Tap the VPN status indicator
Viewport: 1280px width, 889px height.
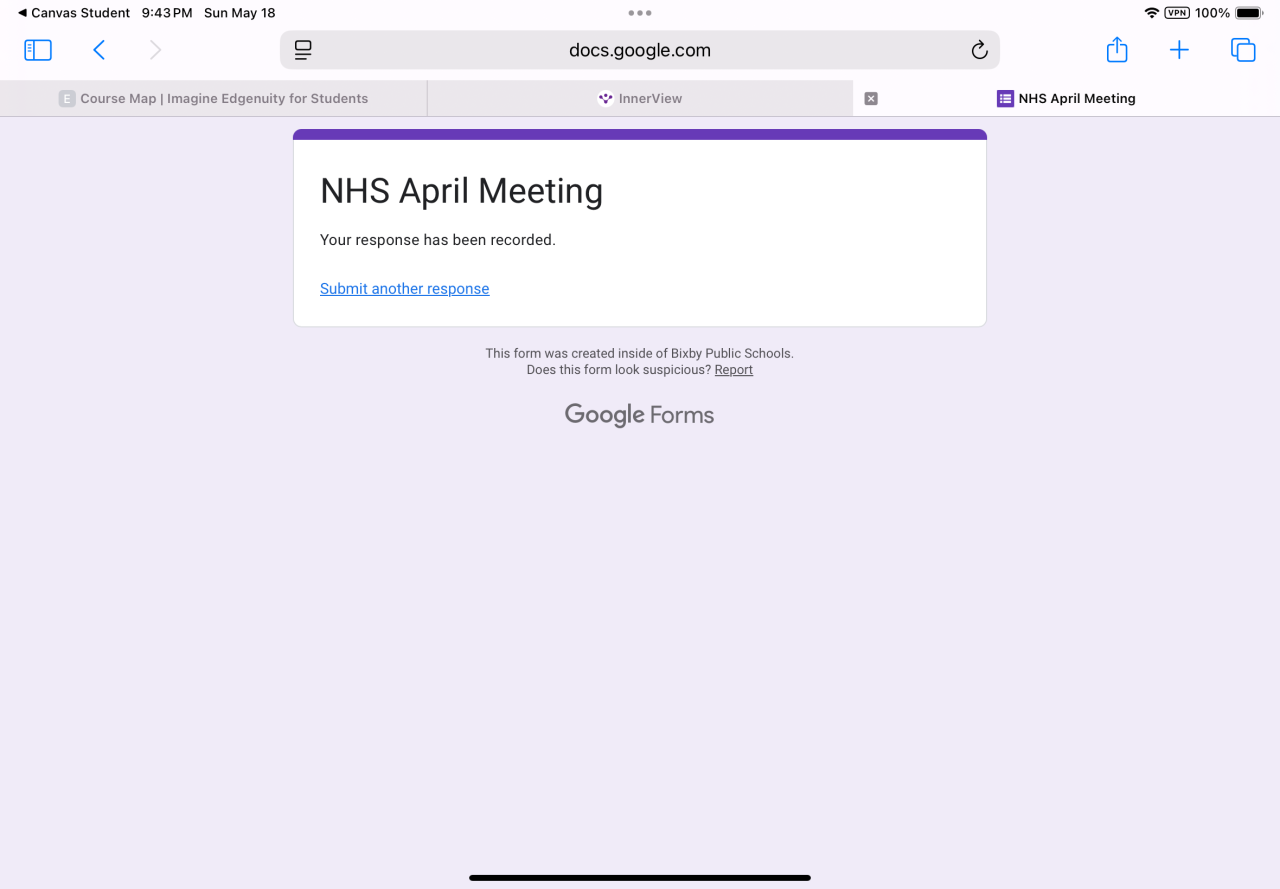[x=1177, y=13]
